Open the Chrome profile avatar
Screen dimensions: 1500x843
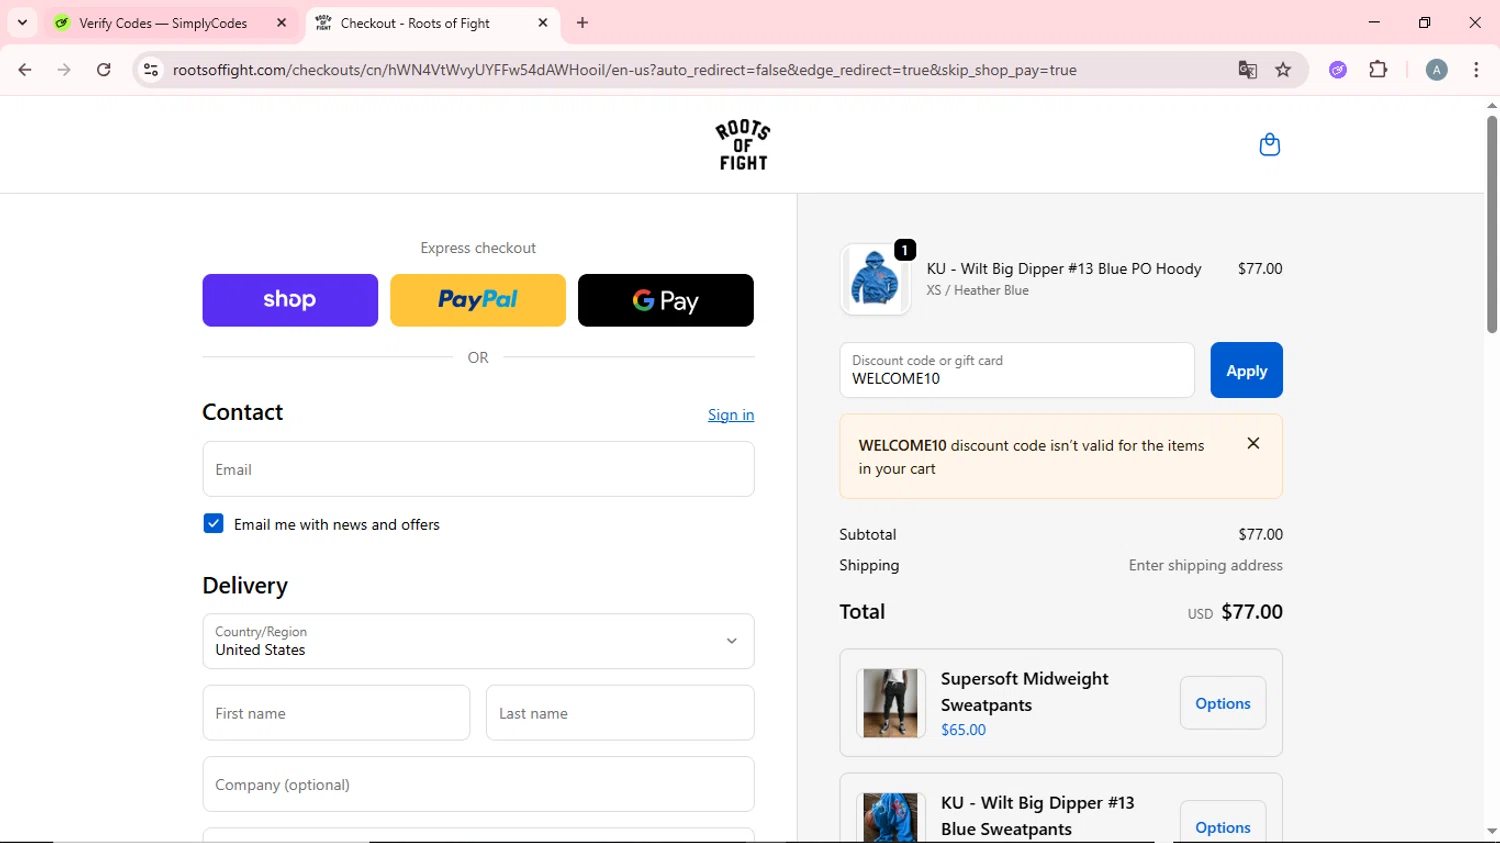pos(1436,70)
